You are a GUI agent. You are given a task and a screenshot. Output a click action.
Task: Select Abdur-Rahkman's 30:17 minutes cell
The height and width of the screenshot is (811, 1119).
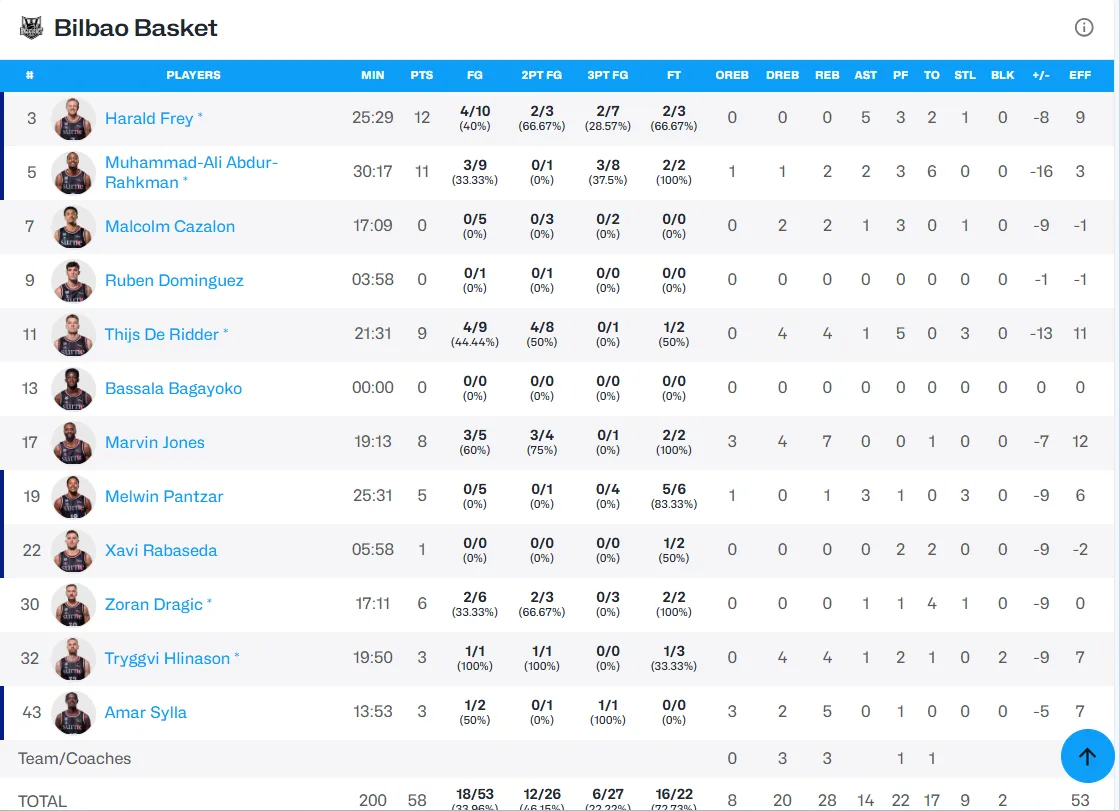point(373,171)
